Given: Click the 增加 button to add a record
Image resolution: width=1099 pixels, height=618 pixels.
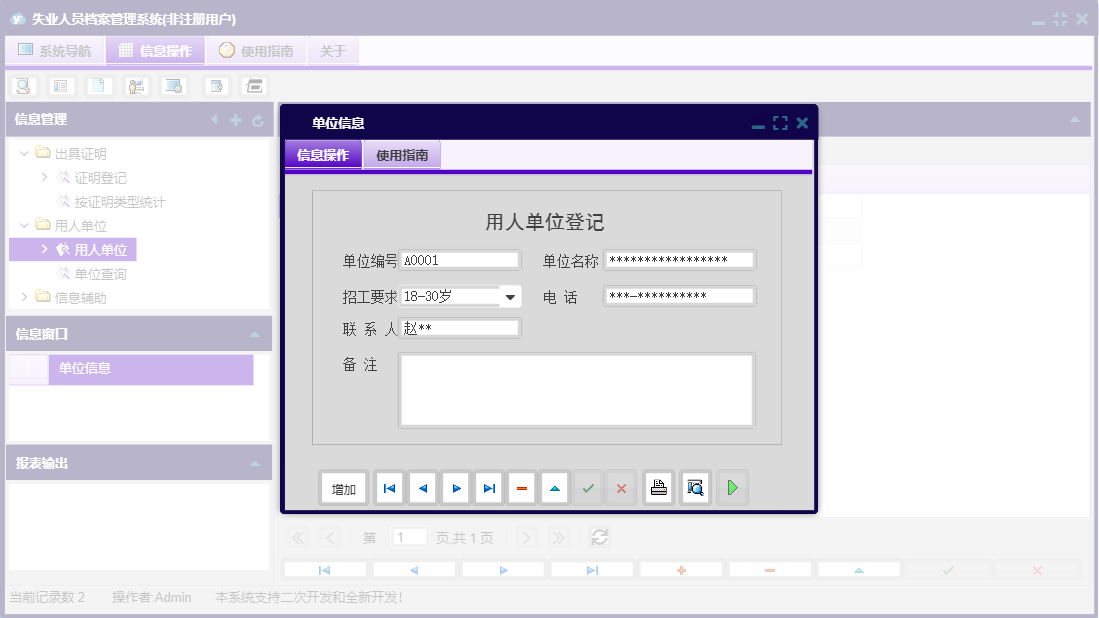Looking at the screenshot, I should point(343,488).
